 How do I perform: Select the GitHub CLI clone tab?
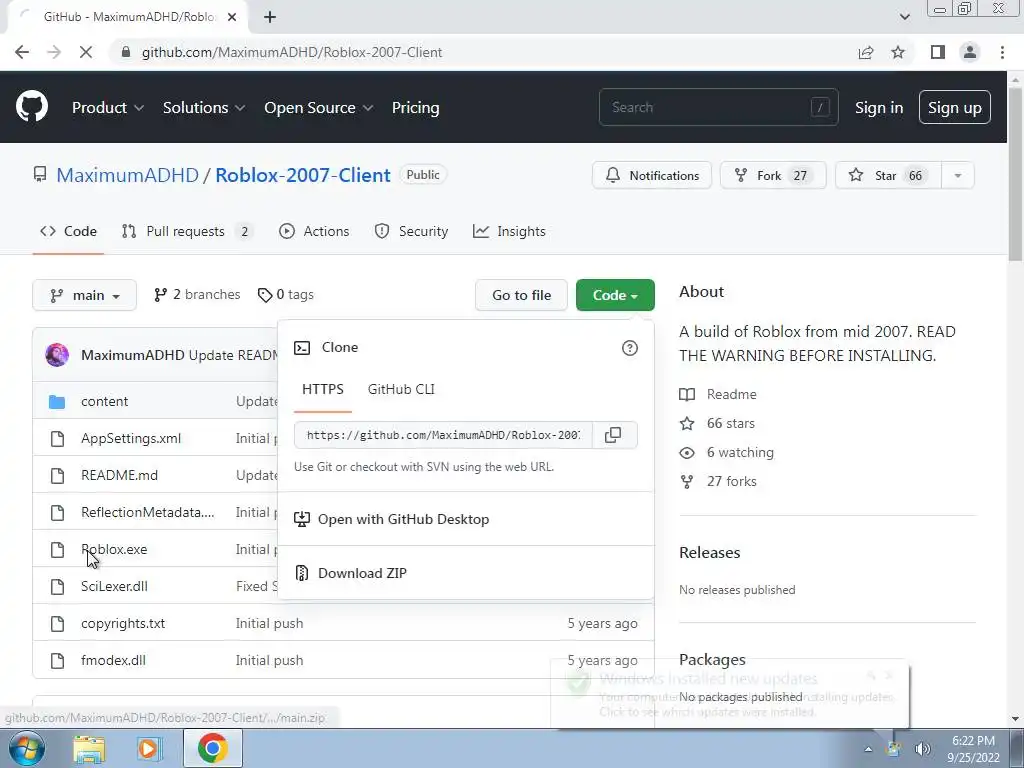click(x=401, y=389)
